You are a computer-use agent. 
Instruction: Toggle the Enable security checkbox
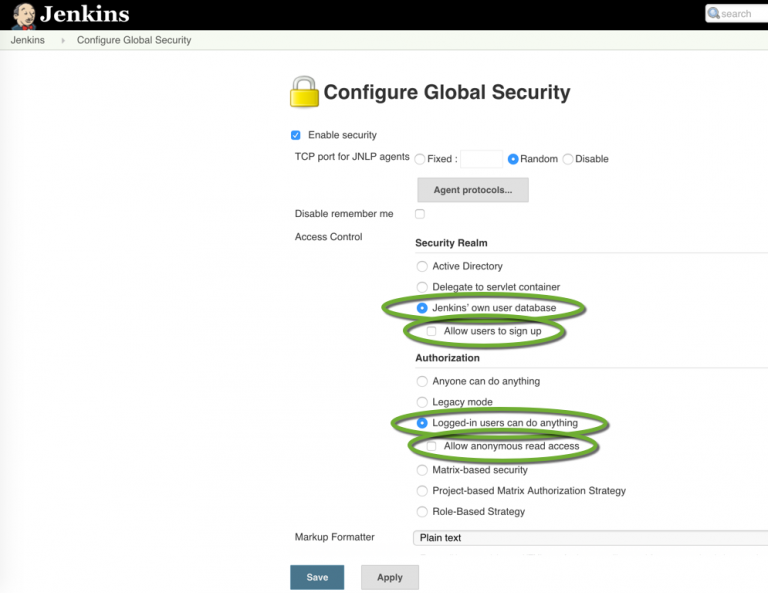(x=296, y=135)
